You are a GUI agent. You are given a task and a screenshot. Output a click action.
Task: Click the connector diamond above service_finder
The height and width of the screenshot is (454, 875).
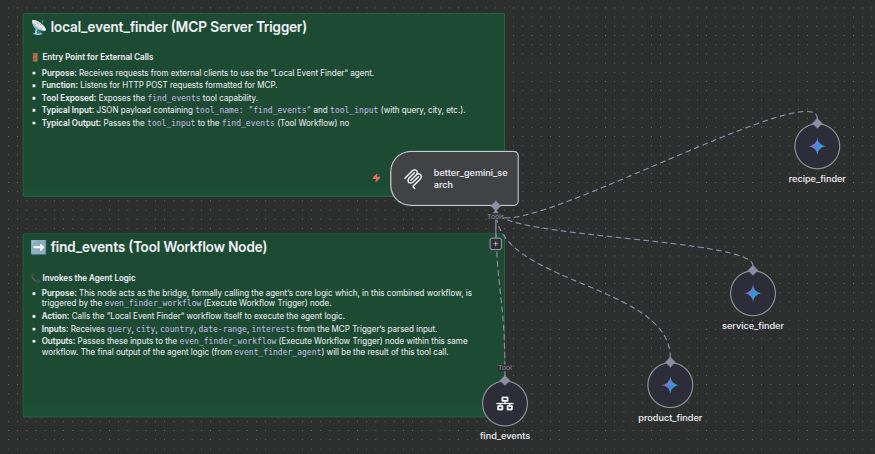(752, 268)
